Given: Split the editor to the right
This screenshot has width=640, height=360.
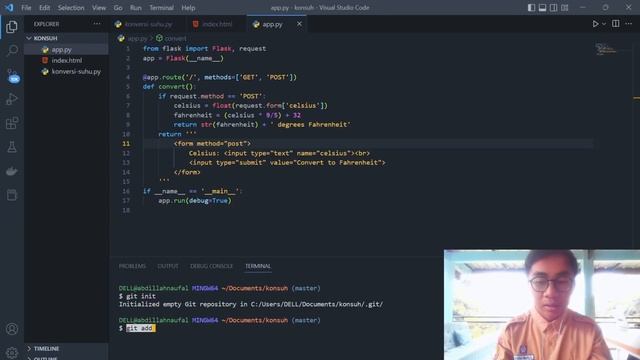Looking at the screenshot, I should click(x=616, y=24).
